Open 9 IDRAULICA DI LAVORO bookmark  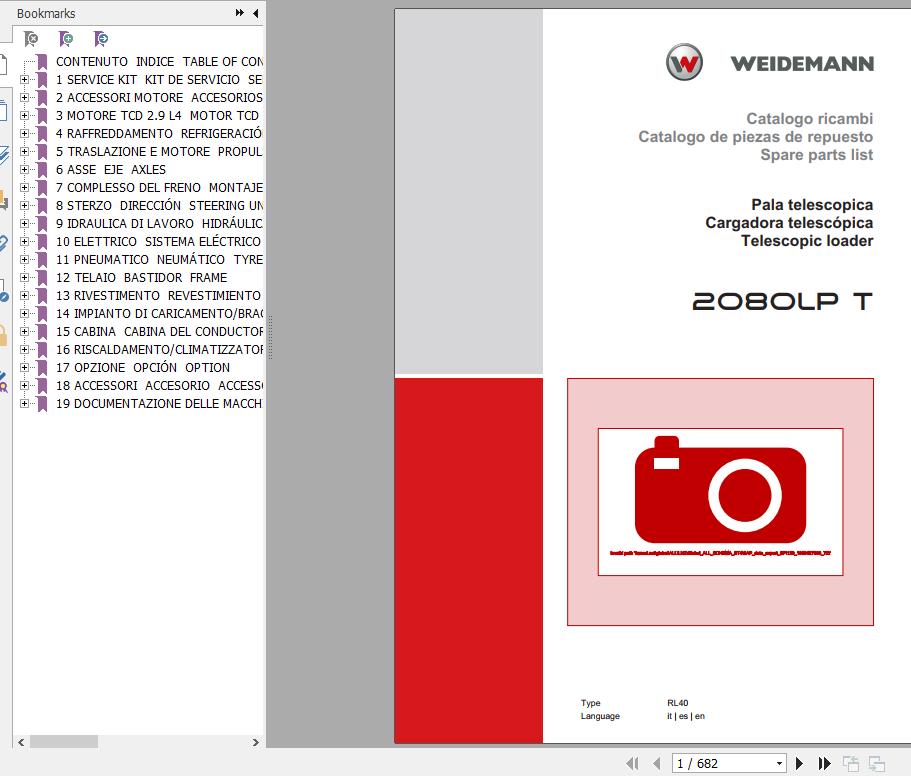pos(159,224)
